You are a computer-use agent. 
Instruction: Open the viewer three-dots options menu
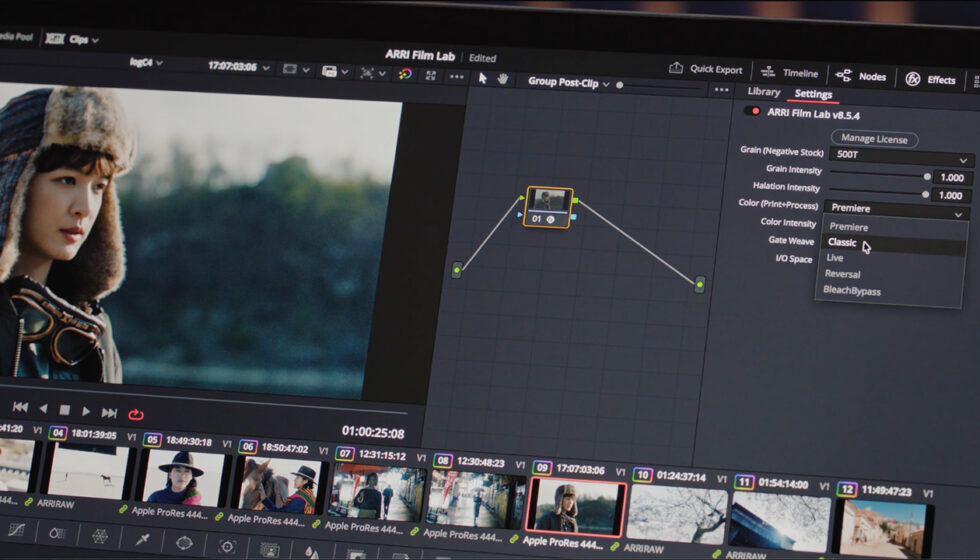[457, 77]
